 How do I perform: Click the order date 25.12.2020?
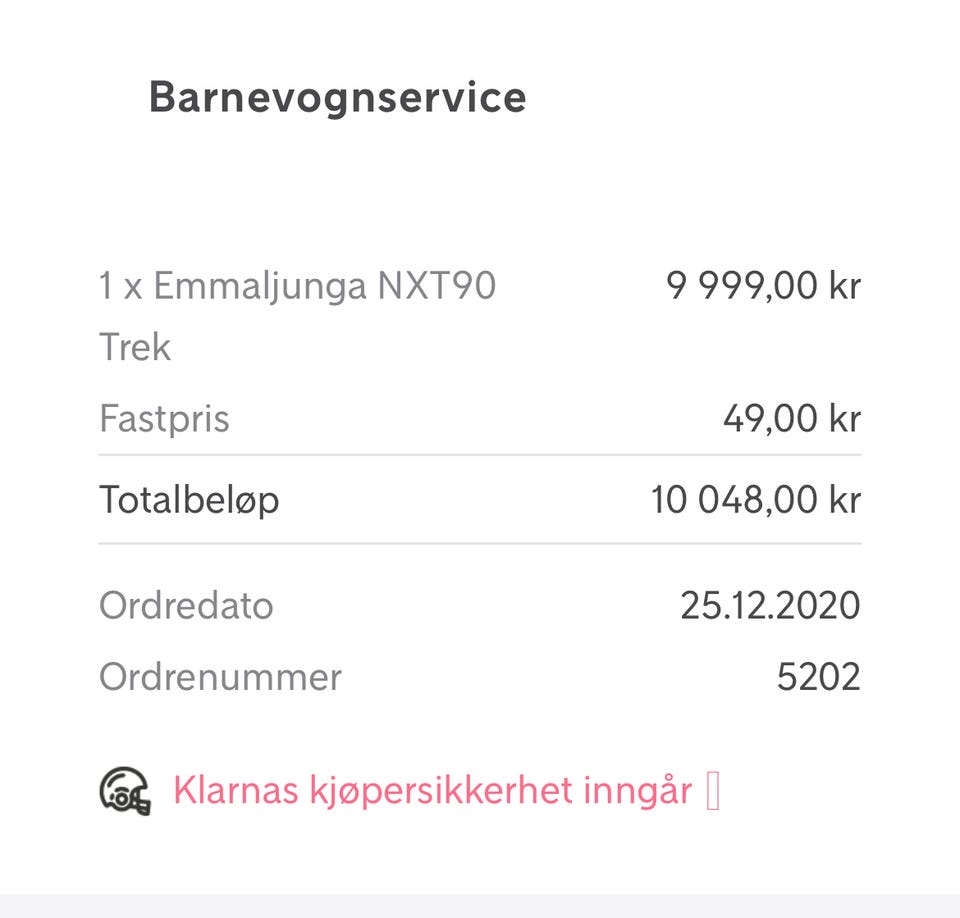pos(770,606)
